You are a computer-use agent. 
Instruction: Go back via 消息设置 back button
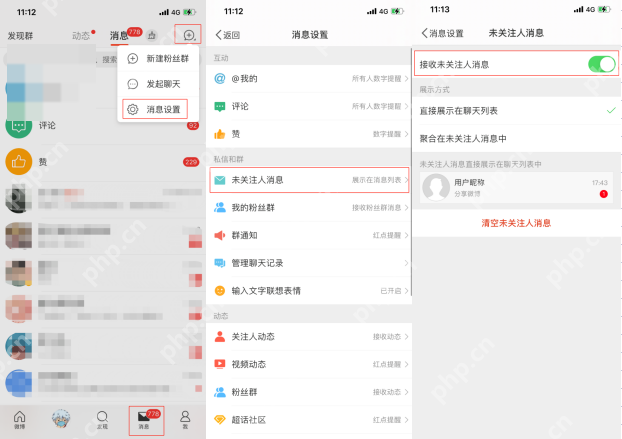pos(442,33)
